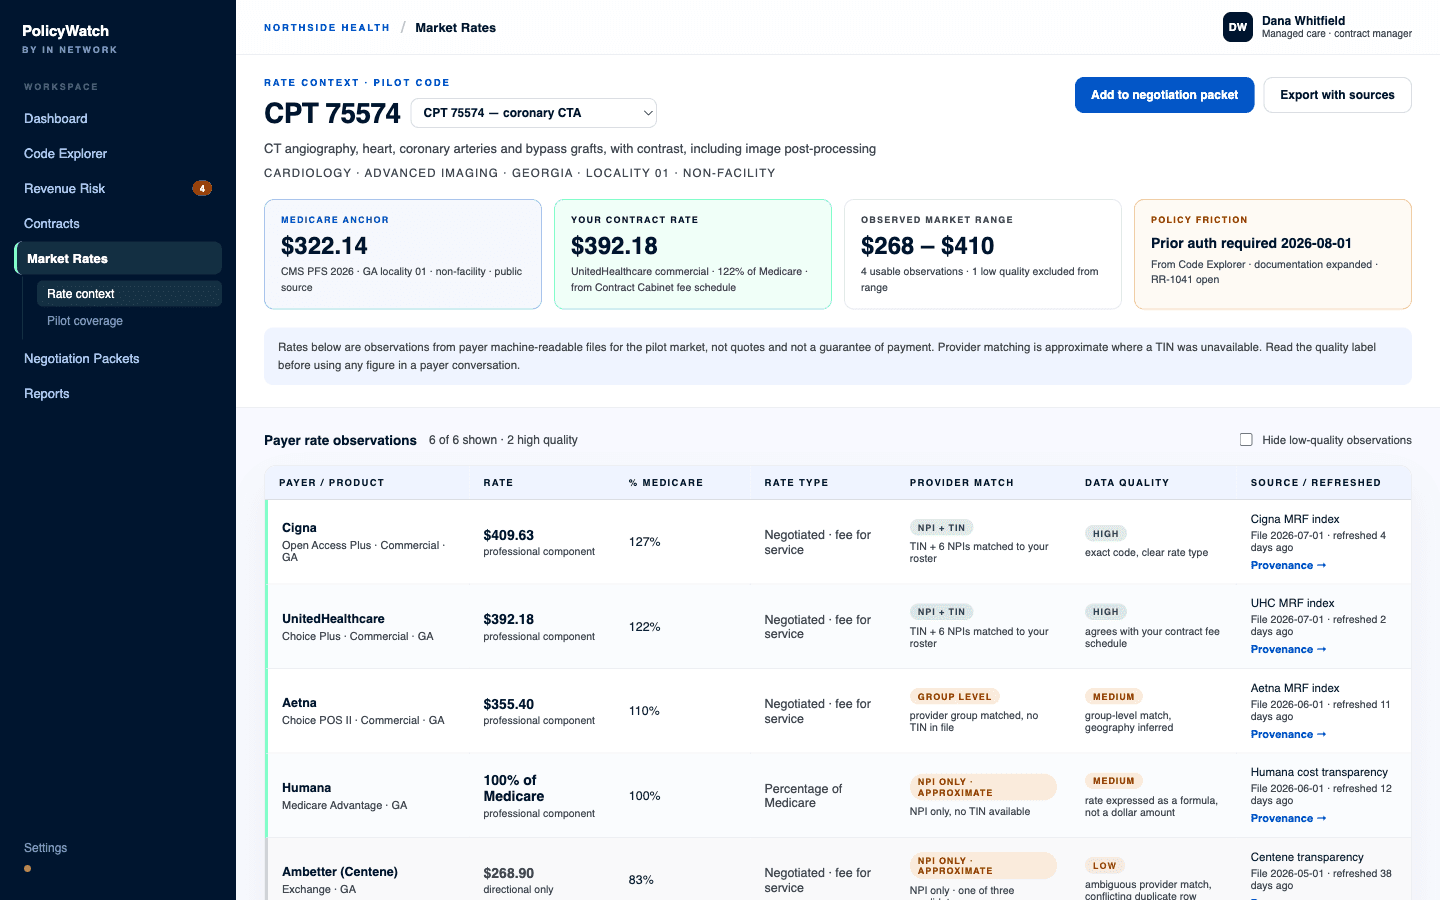1440x900 pixels.
Task: Open Settings in the sidebar
Action: [46, 847]
